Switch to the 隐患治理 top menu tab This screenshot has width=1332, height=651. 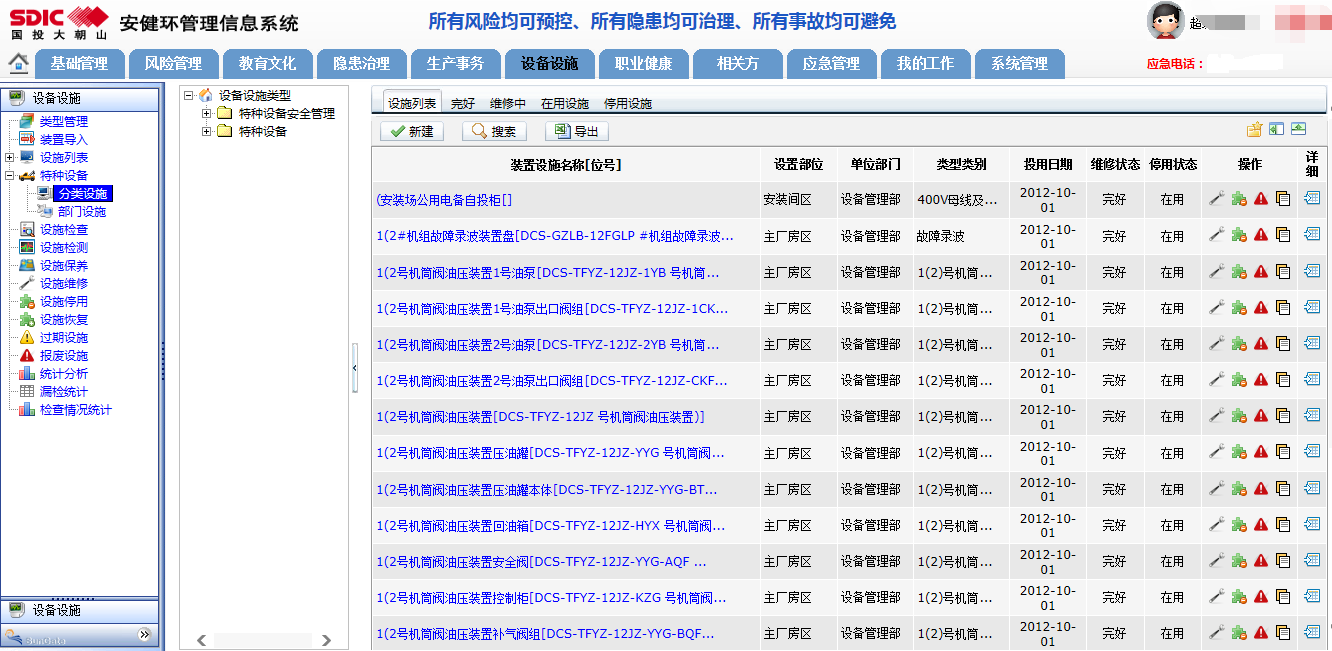[361, 64]
